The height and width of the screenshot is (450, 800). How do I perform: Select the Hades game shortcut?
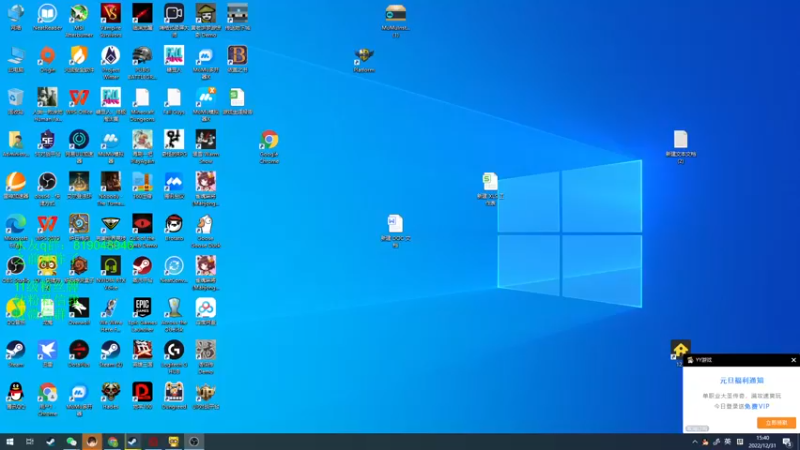coord(111,396)
